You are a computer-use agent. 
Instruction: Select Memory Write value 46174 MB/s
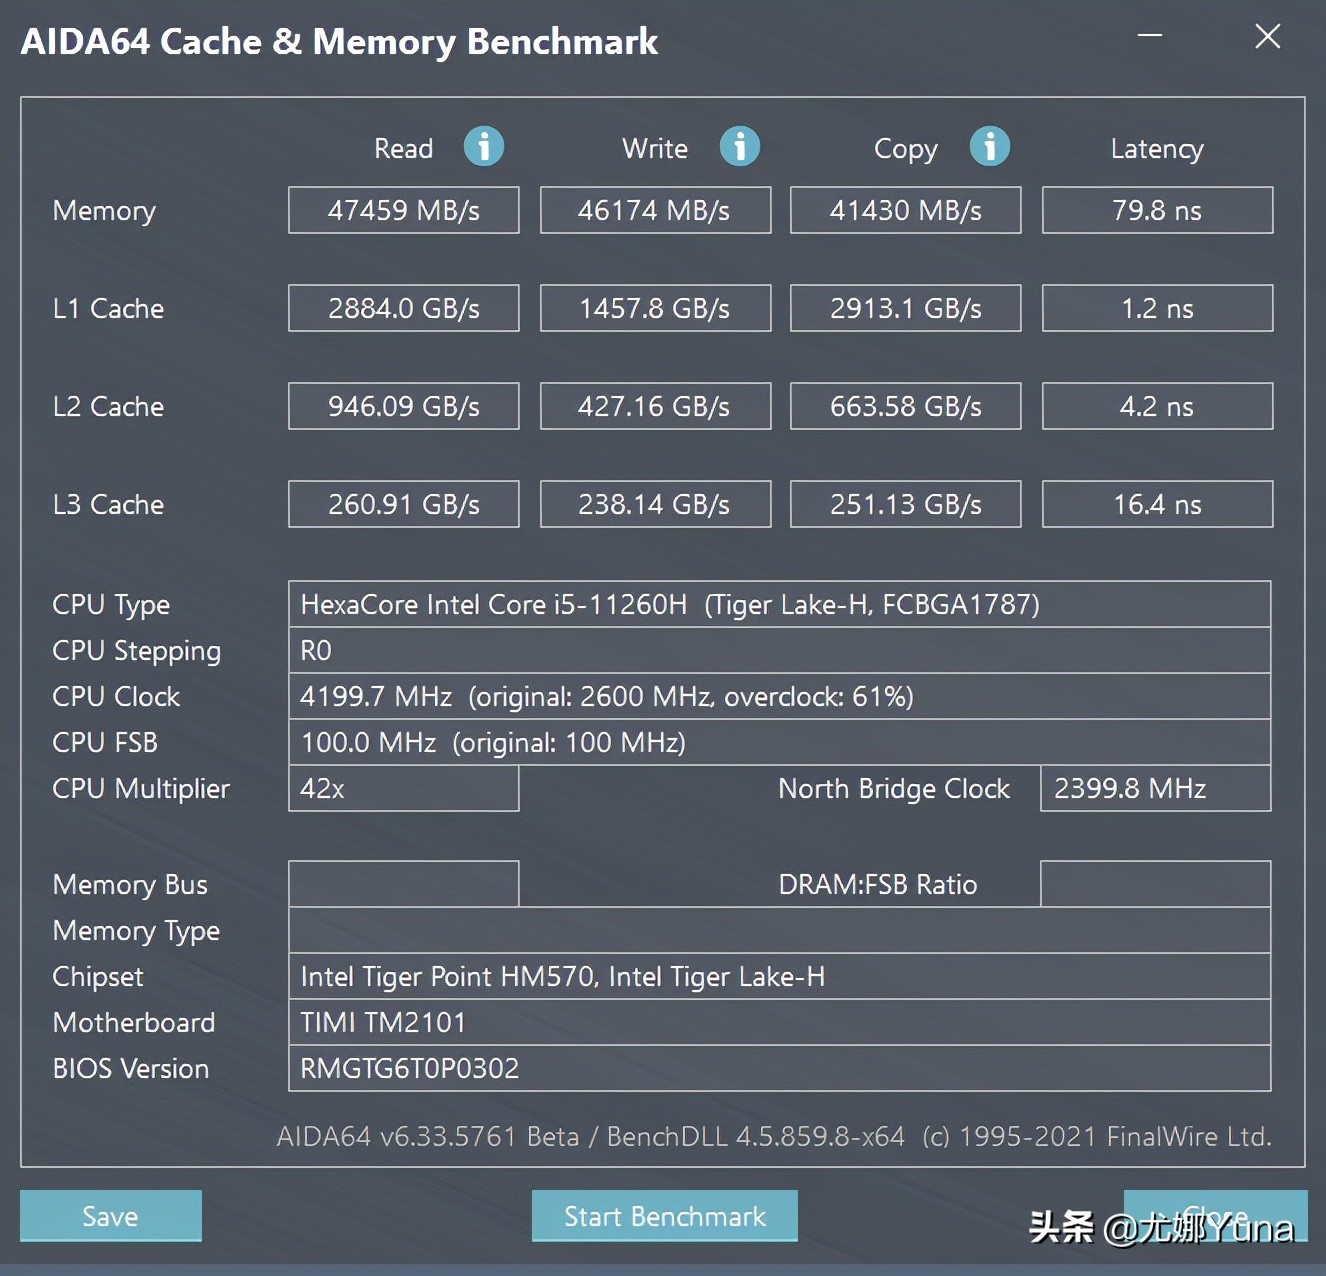[656, 210]
